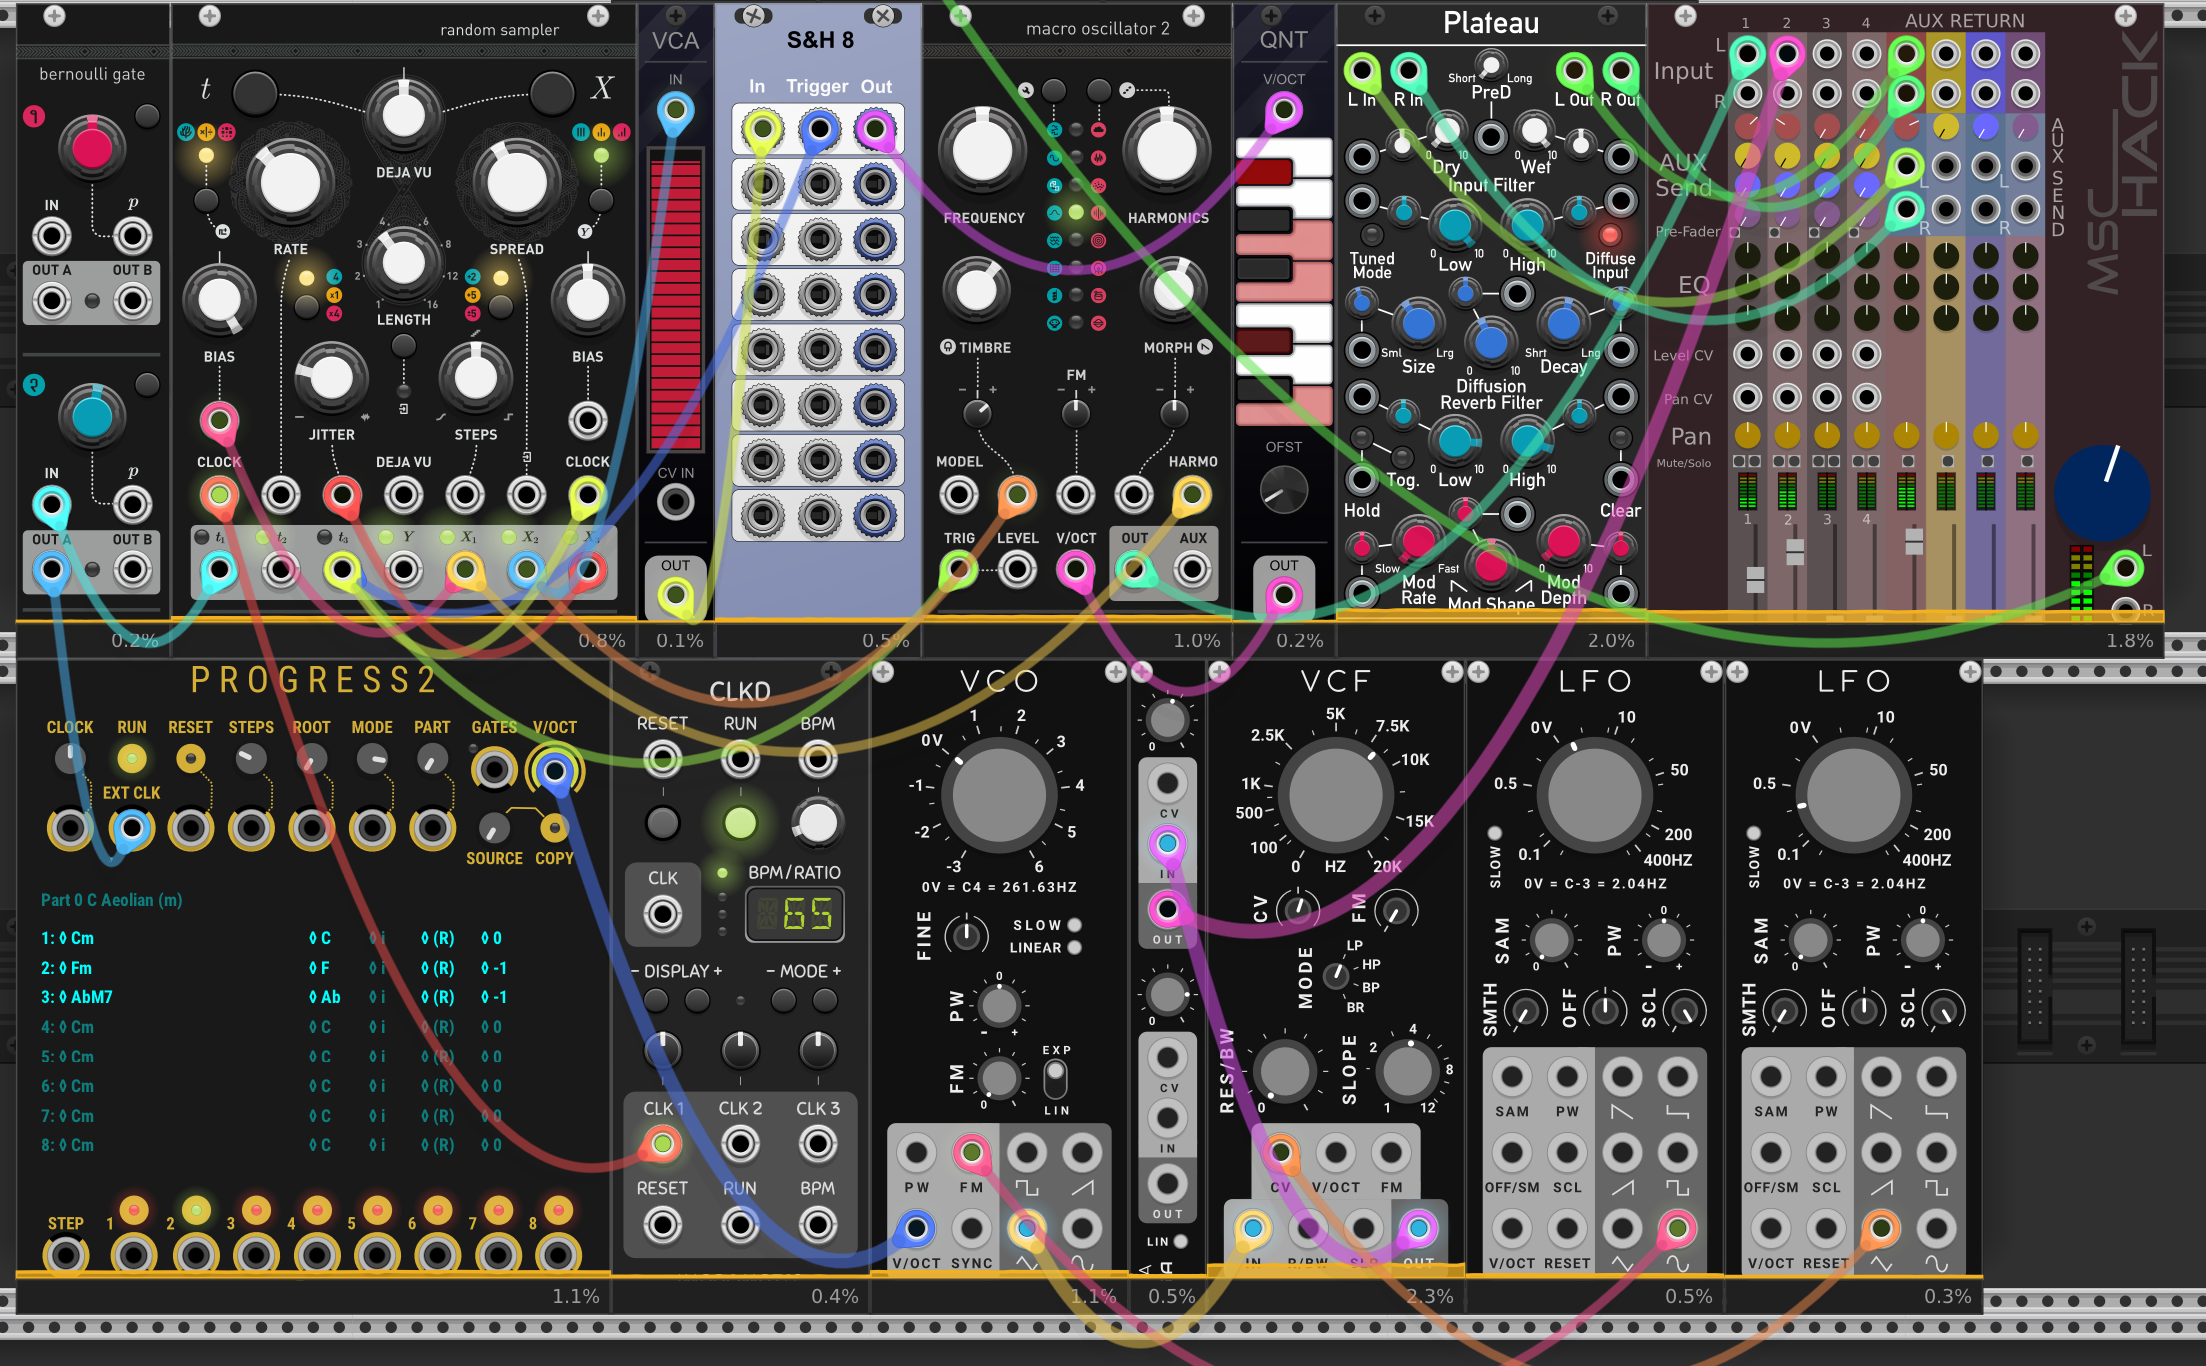The height and width of the screenshot is (1366, 2206).
Task: Click the bernoulli gate OUT B jack
Action: tap(132, 300)
